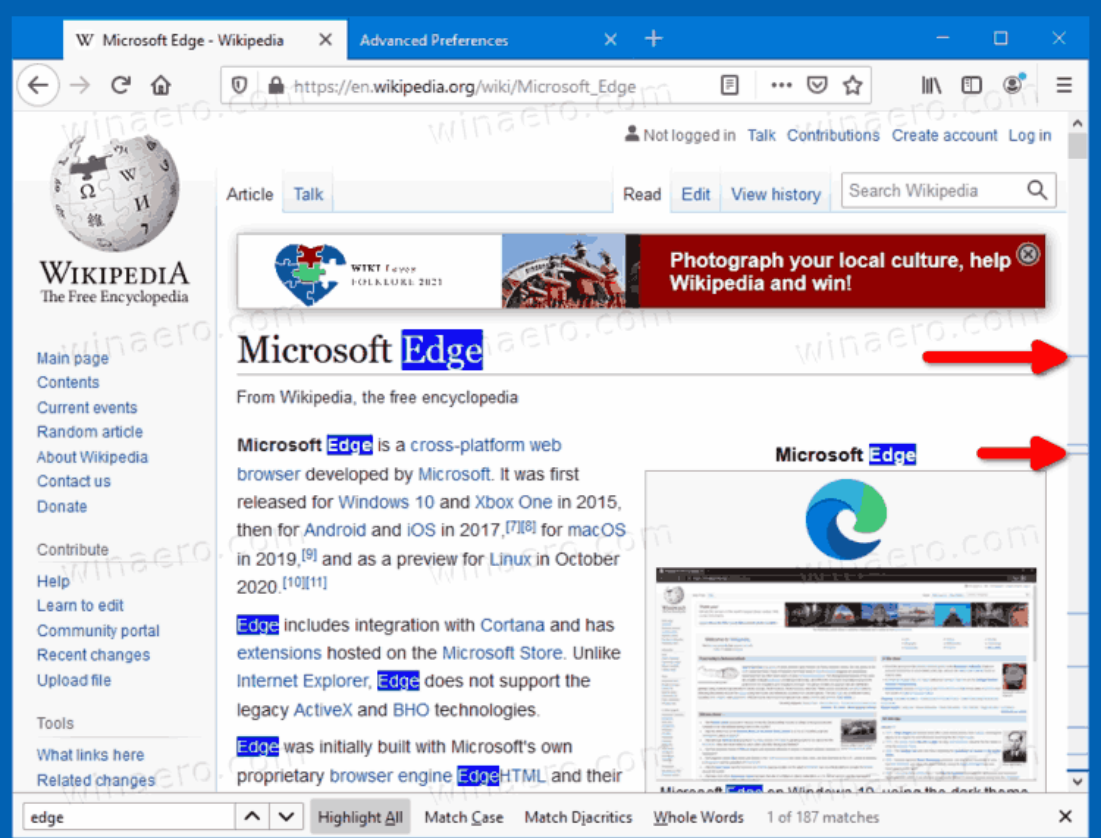Follow the cross-platform web link
Screen dimensions: 1101x838
click(485, 445)
